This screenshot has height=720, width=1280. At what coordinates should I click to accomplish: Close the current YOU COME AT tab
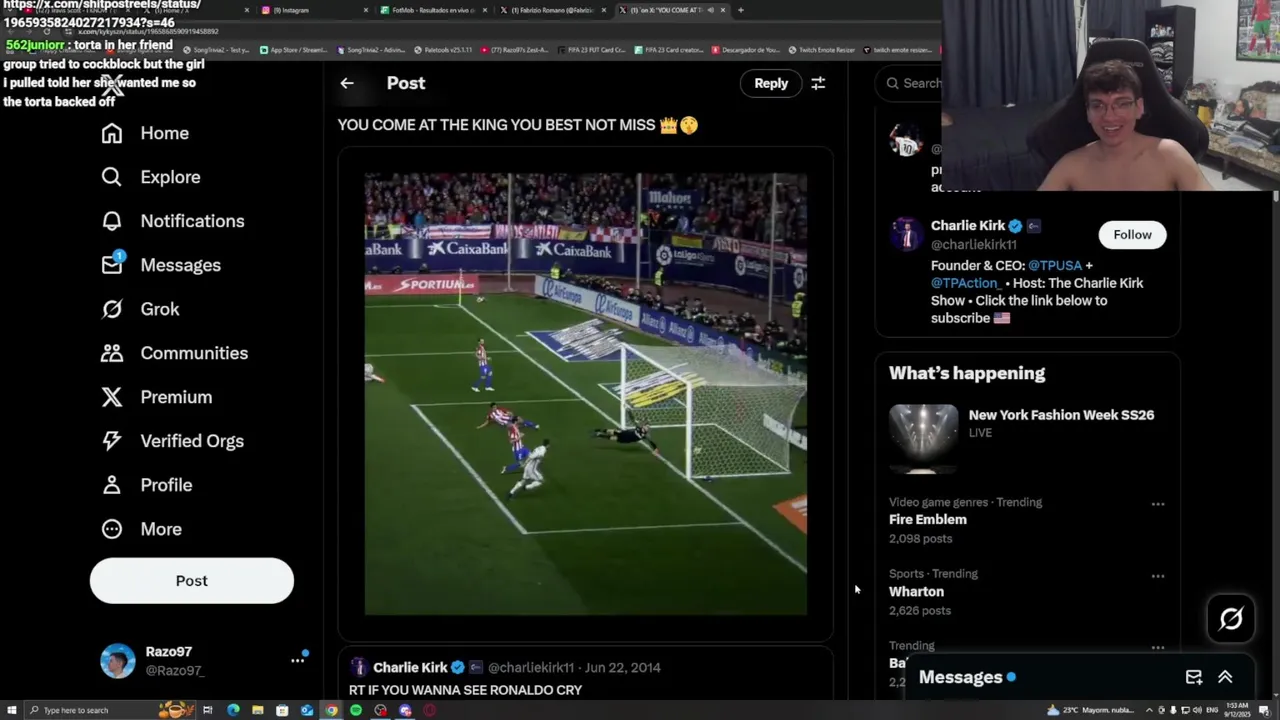723,10
